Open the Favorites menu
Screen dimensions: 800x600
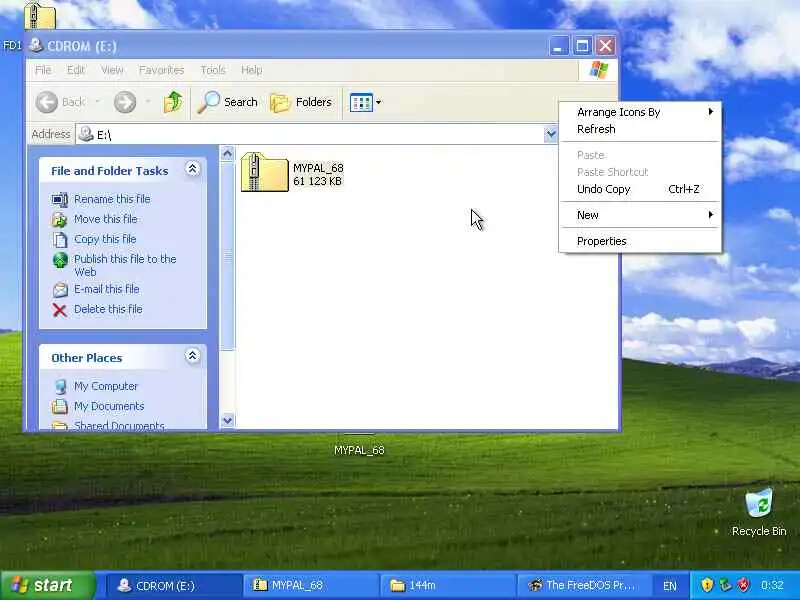click(x=162, y=70)
